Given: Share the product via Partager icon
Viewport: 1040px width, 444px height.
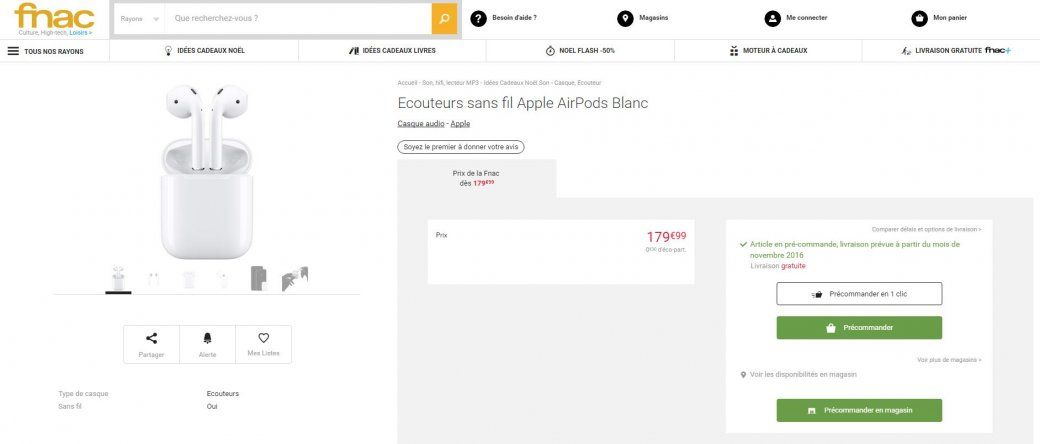Looking at the screenshot, I should point(152,338).
